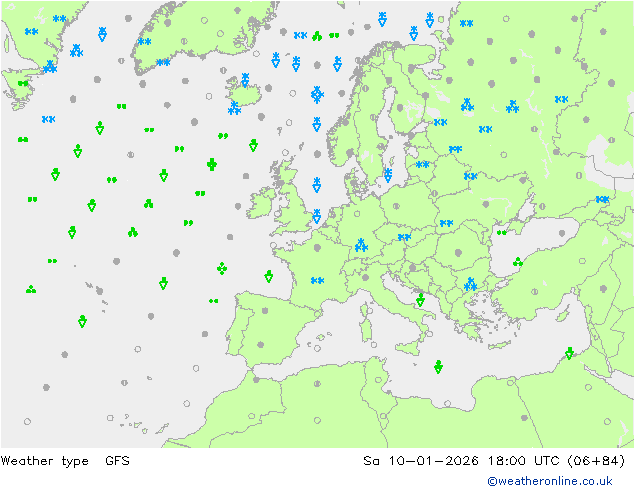Click the heavy snow symbol southwest of Iceland
634x490 pixels.
(x=235, y=108)
